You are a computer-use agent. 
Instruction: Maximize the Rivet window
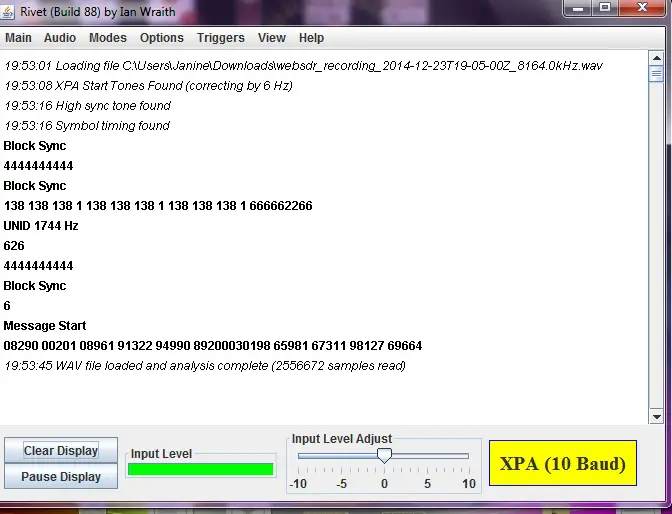(x=606, y=8)
